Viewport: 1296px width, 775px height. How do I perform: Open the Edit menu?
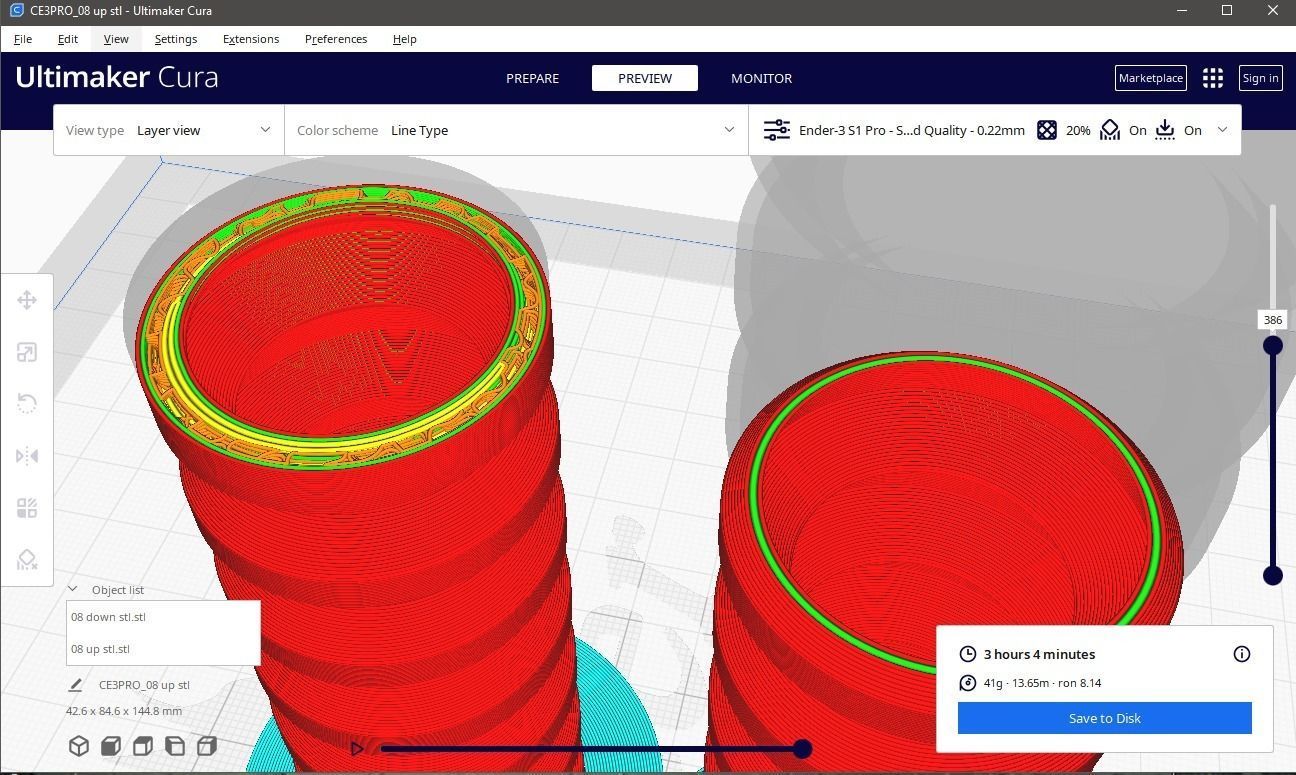(68, 39)
